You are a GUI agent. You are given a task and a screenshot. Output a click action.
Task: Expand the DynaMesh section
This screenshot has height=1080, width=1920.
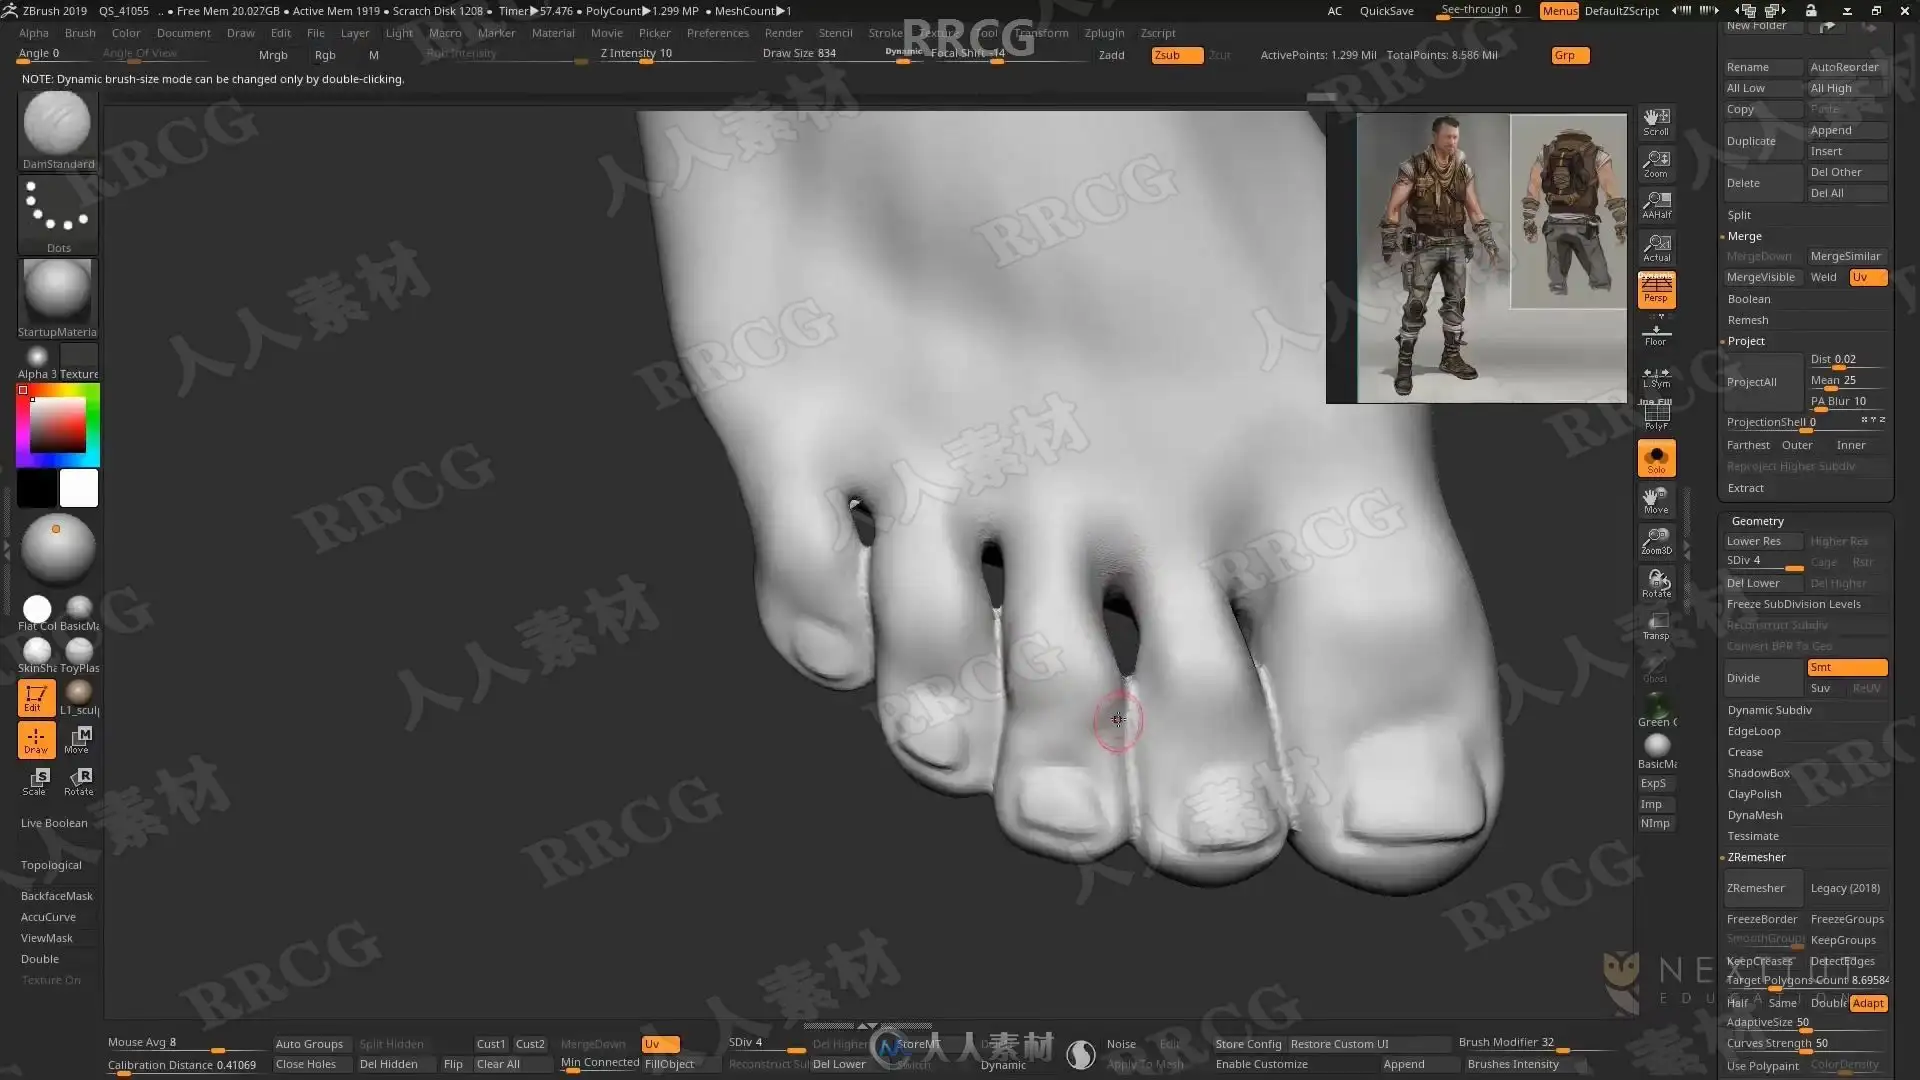coord(1754,815)
